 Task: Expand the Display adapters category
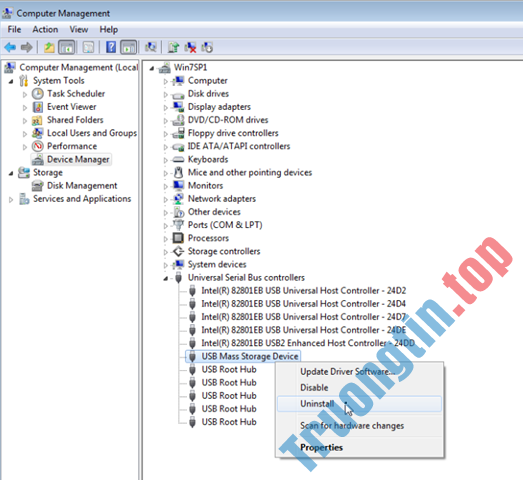[x=165, y=107]
